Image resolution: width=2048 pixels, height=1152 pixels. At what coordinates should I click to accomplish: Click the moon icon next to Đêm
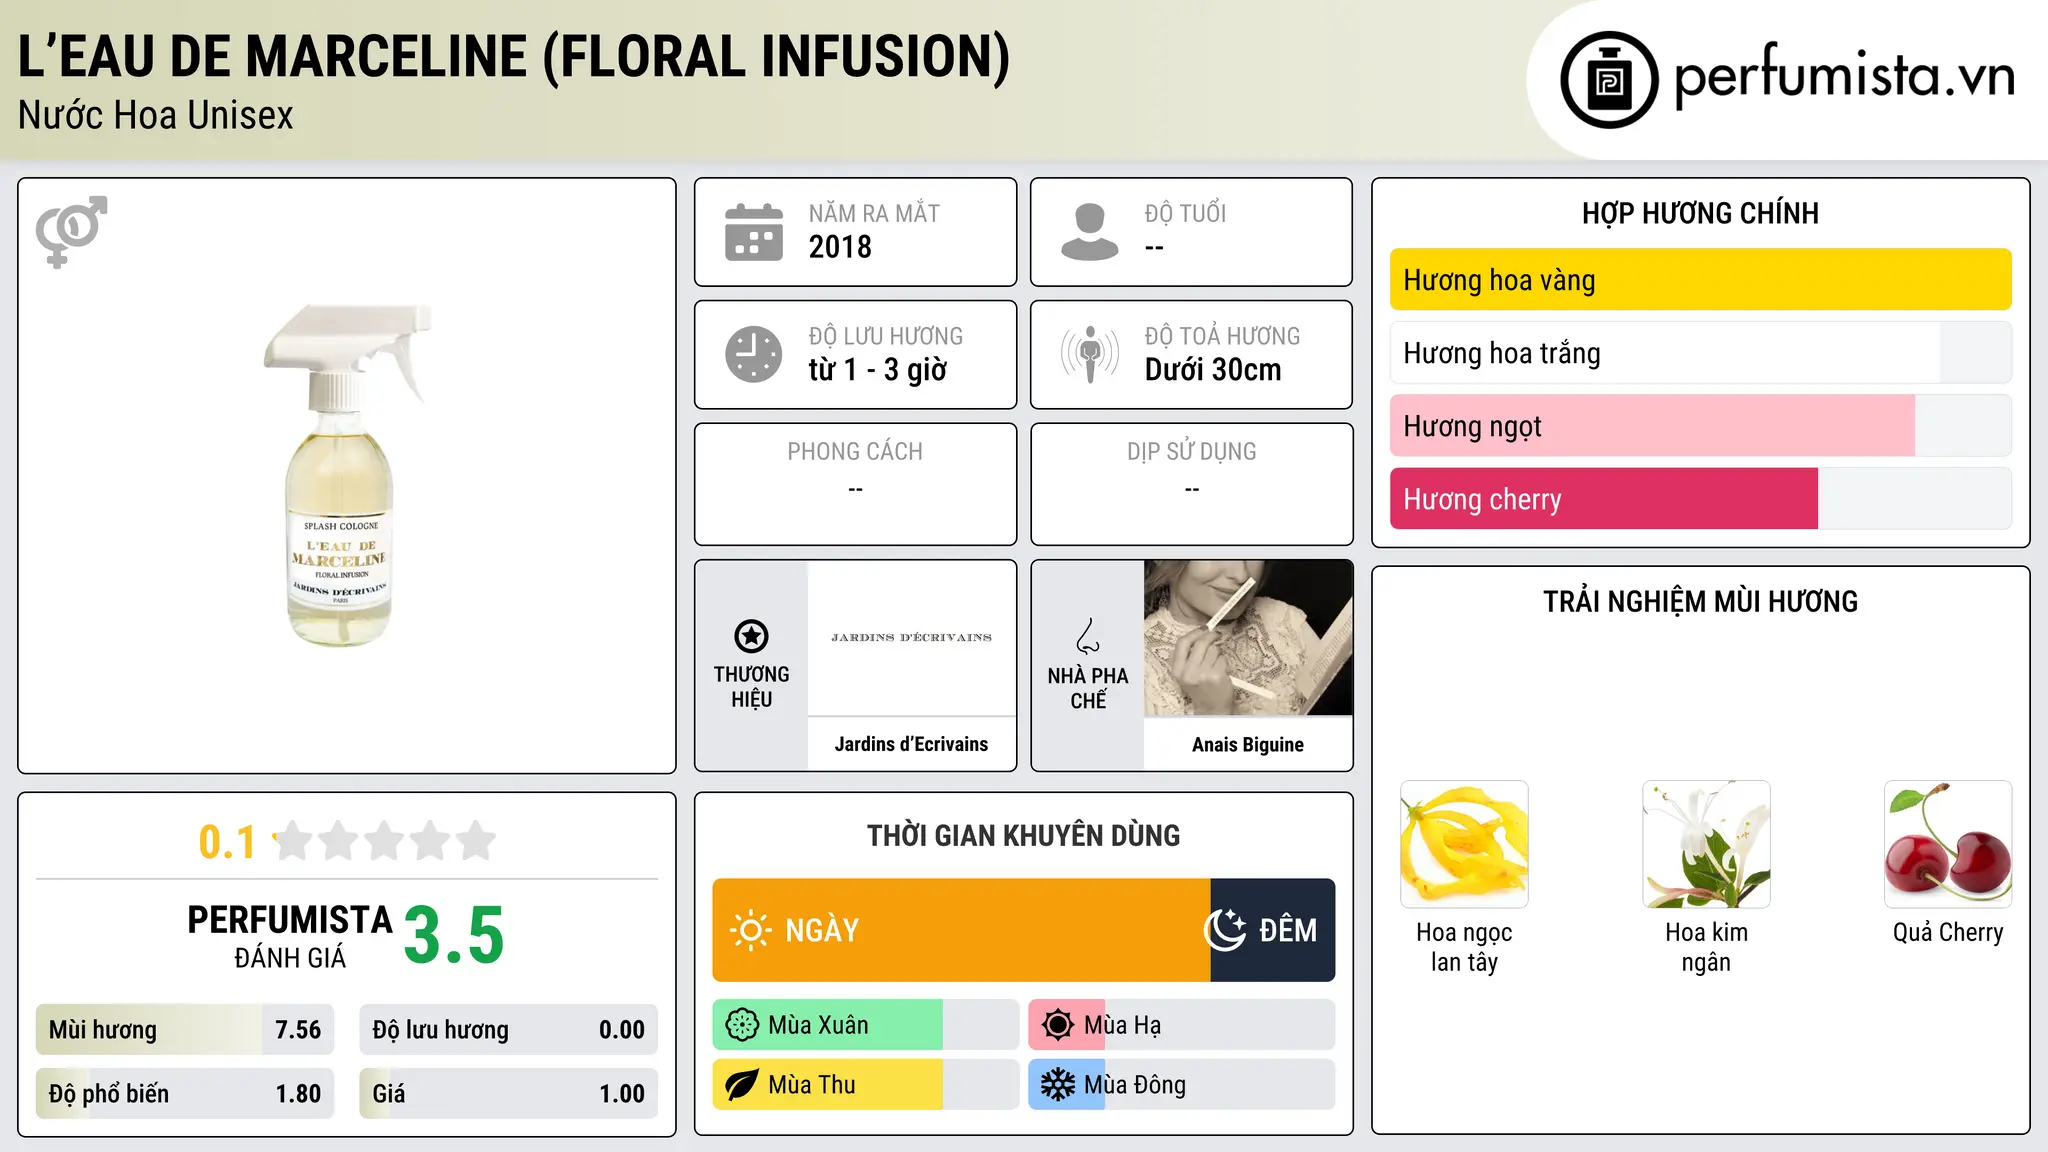pyautogui.click(x=1225, y=930)
